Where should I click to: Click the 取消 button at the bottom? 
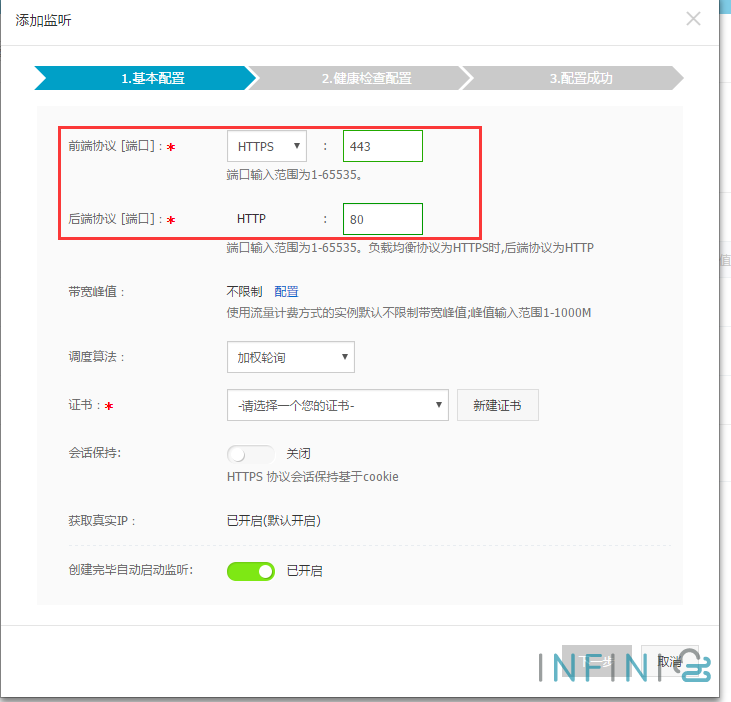[669, 661]
